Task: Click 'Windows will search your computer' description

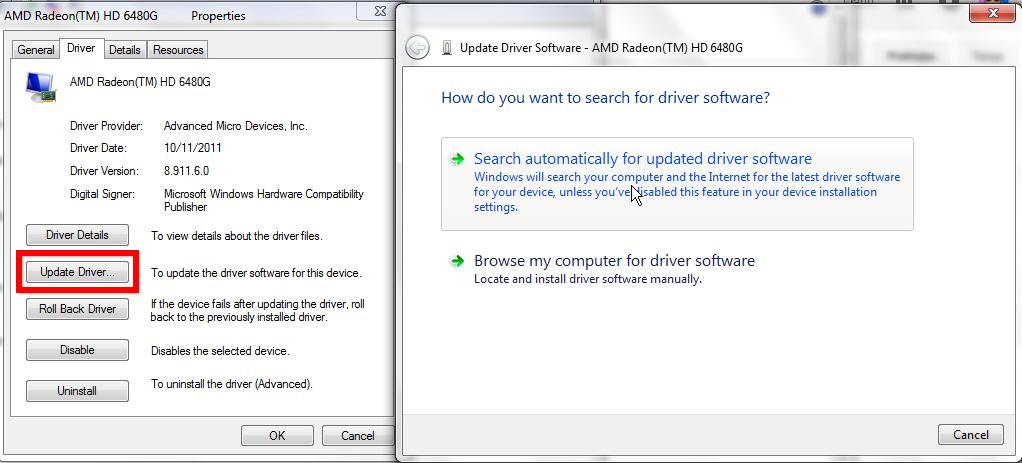Action: point(687,192)
